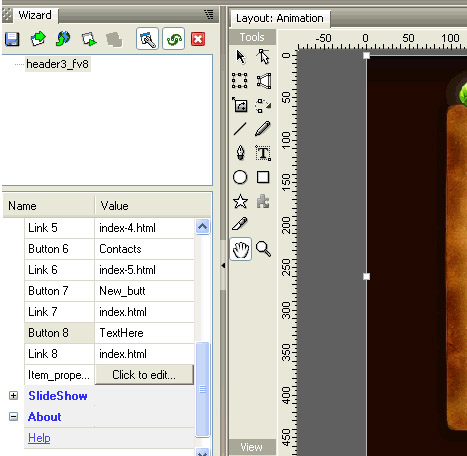The width and height of the screenshot is (467, 456).
Task: Open the Layout: Animation tab
Action: pos(280,18)
